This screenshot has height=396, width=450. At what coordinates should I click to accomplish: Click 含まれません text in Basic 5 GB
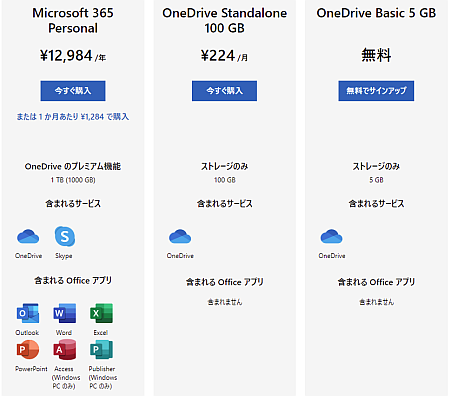click(x=376, y=302)
